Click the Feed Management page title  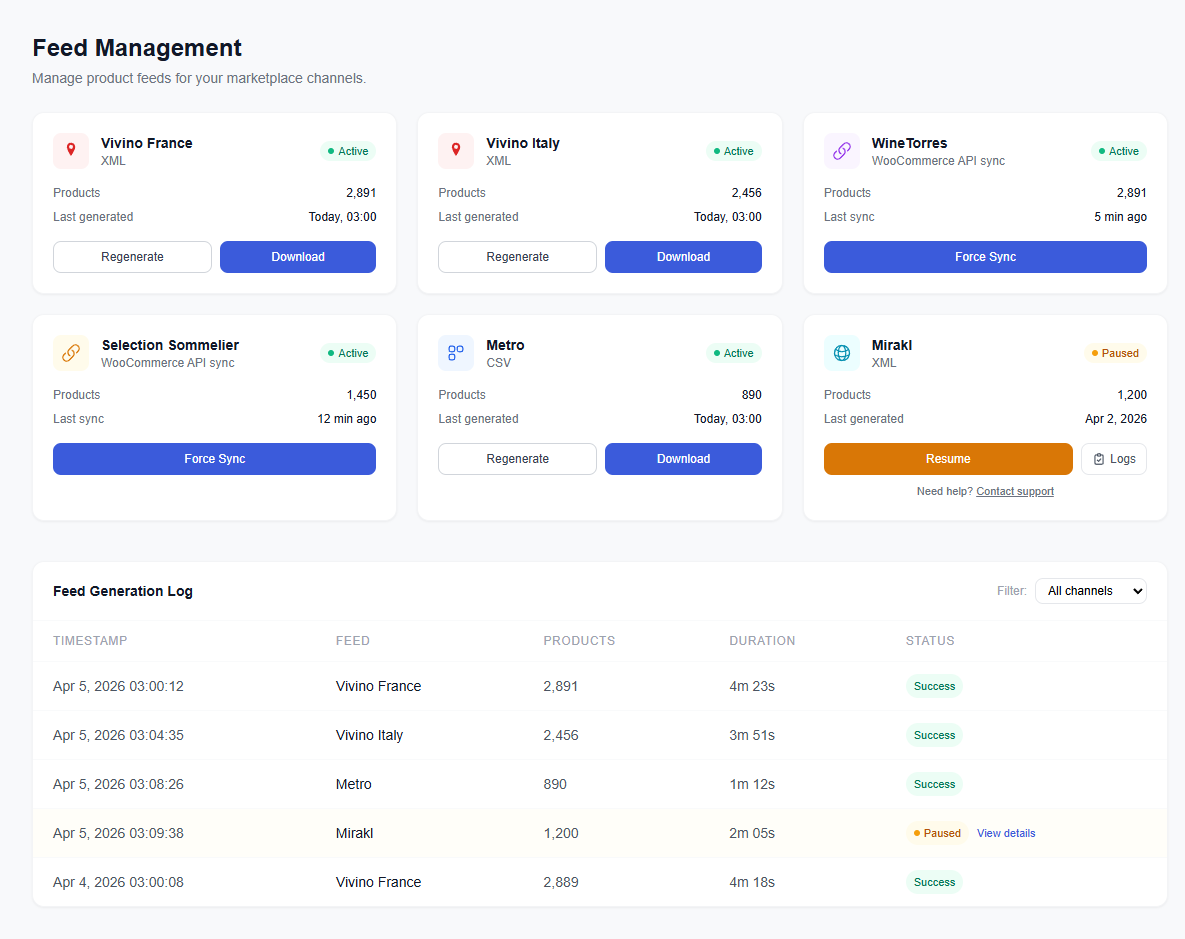137,48
